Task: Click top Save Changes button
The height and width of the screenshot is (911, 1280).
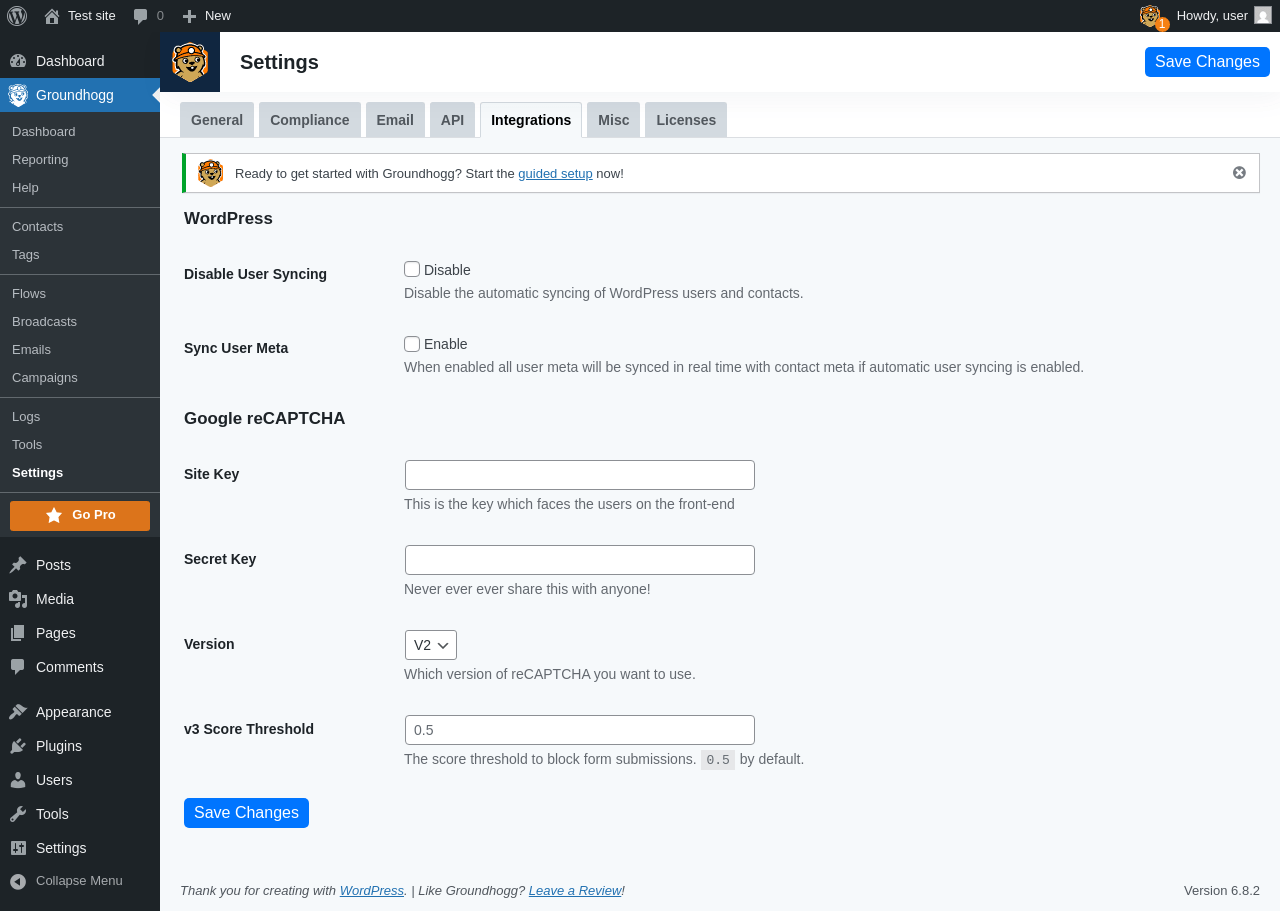Action: [x=1207, y=62]
